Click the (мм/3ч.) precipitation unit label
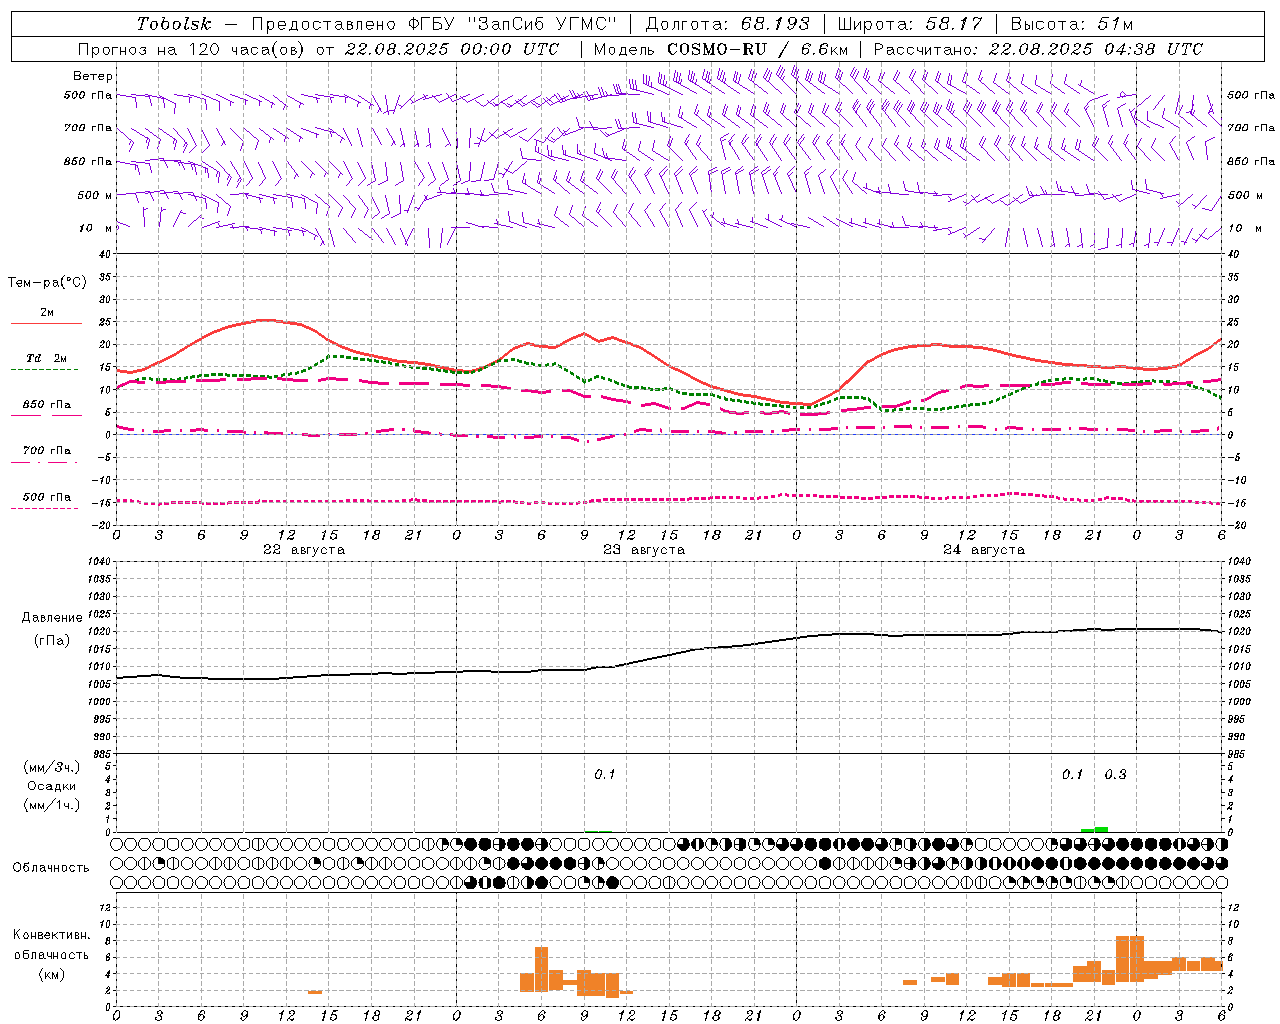 click(52, 768)
